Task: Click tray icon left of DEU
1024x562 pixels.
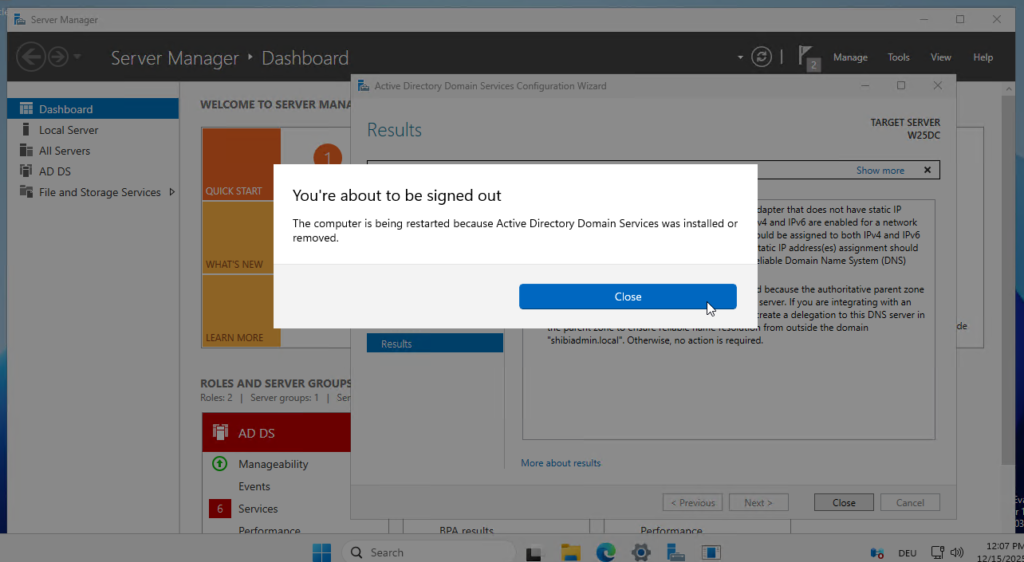Action: (x=877, y=553)
